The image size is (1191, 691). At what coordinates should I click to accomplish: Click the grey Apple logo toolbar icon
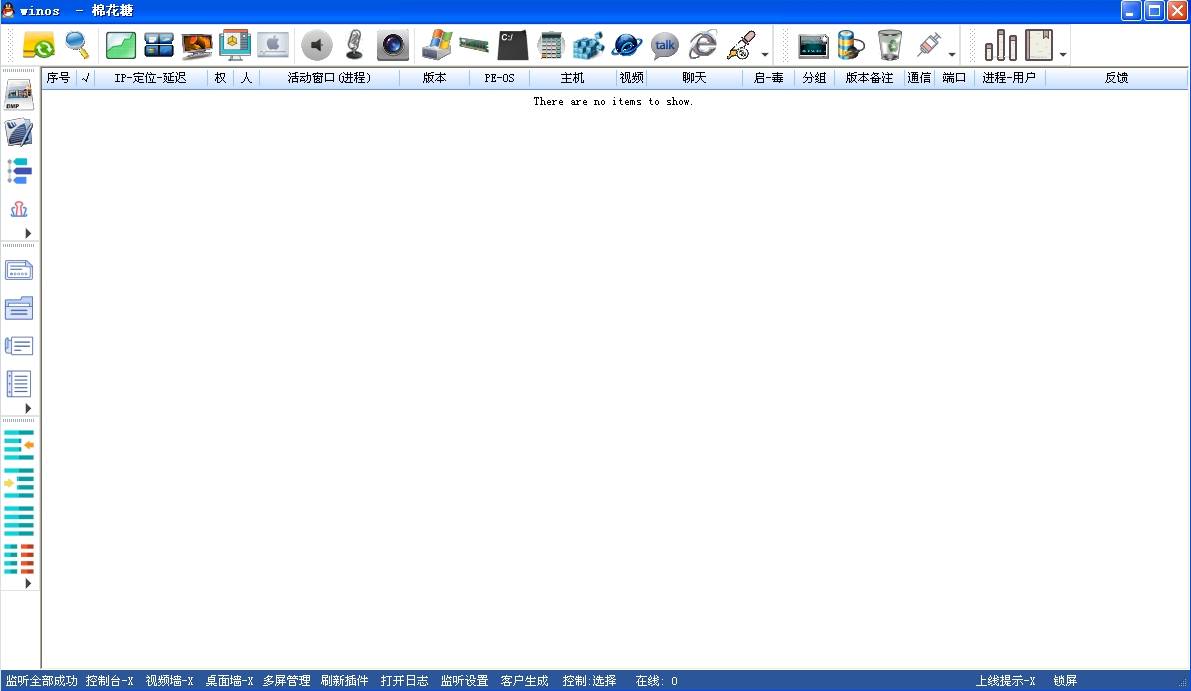click(273, 46)
